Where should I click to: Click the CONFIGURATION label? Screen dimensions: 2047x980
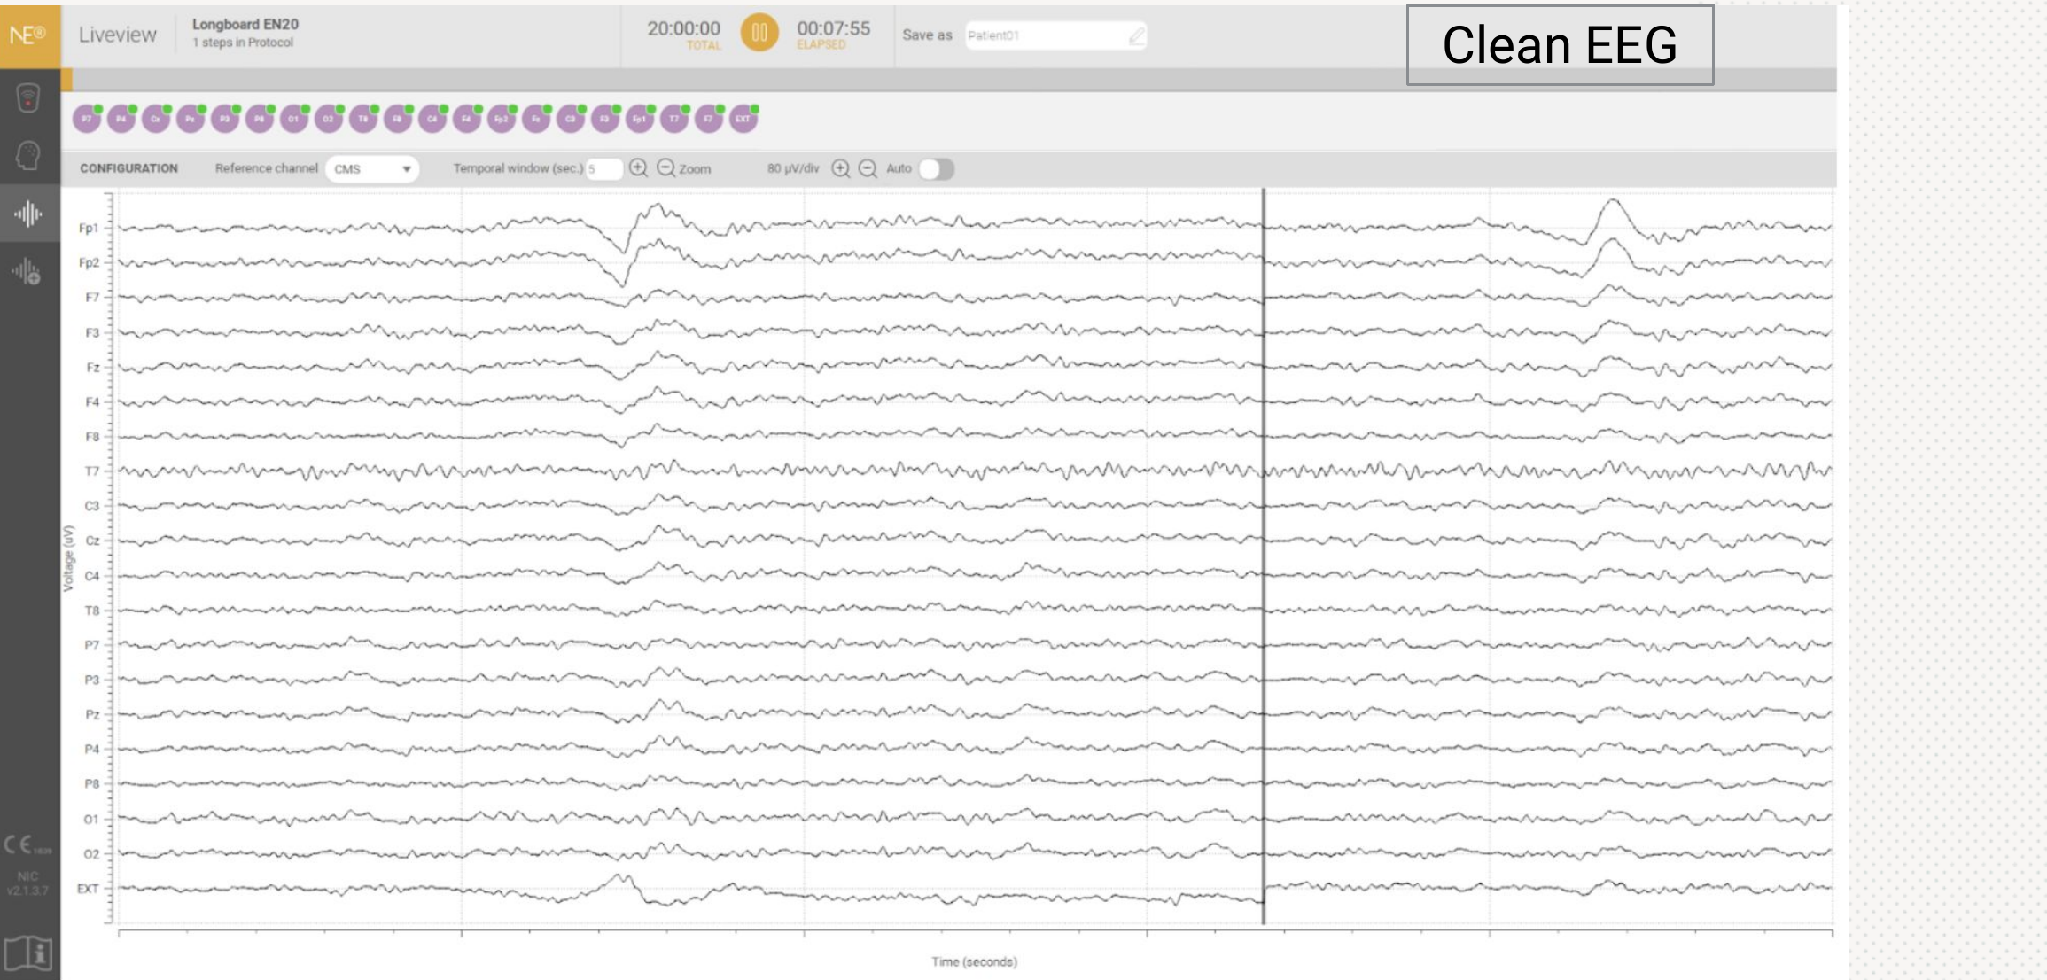pyautogui.click(x=129, y=169)
